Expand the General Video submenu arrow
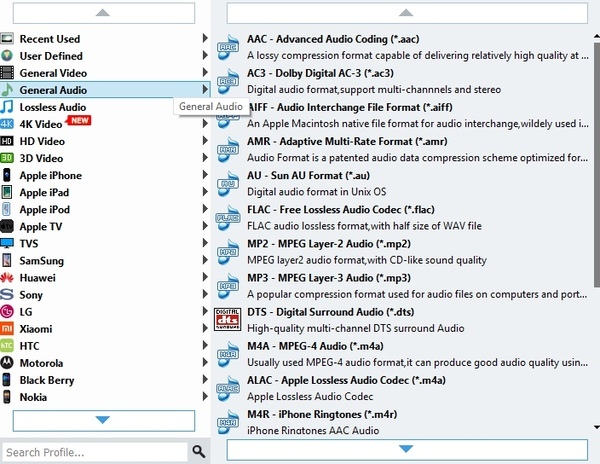The width and height of the screenshot is (600, 464). [x=205, y=73]
